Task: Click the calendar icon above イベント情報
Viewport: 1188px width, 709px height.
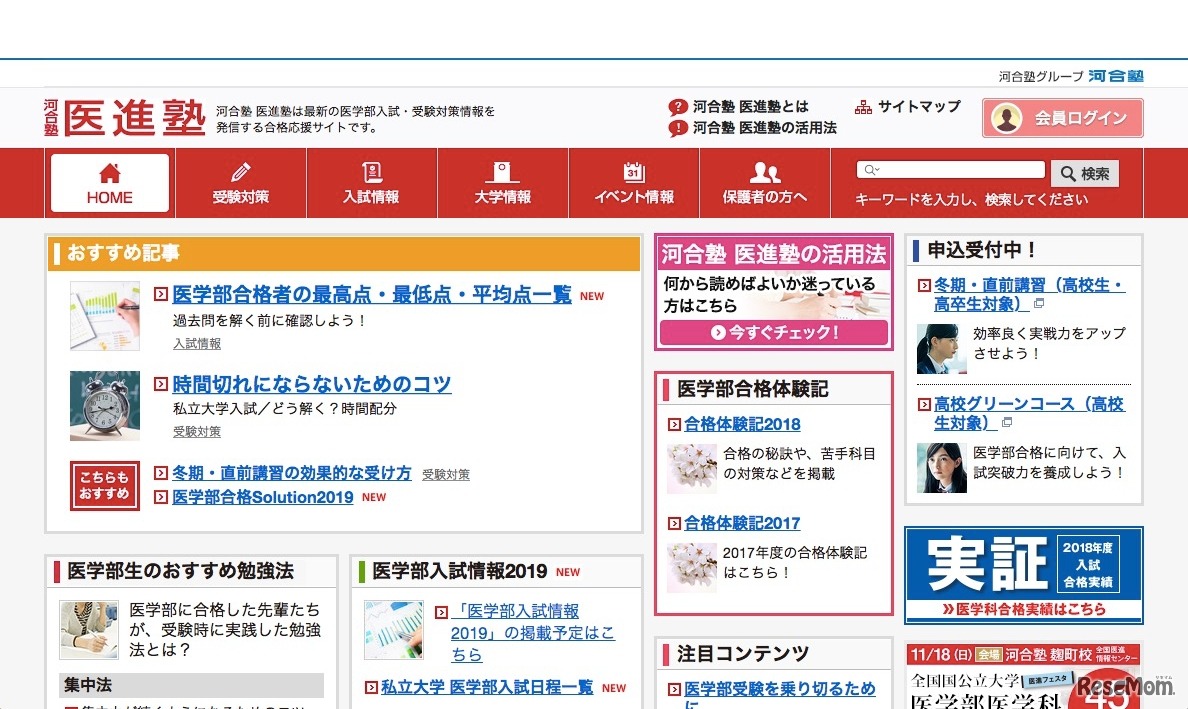Action: [633, 171]
